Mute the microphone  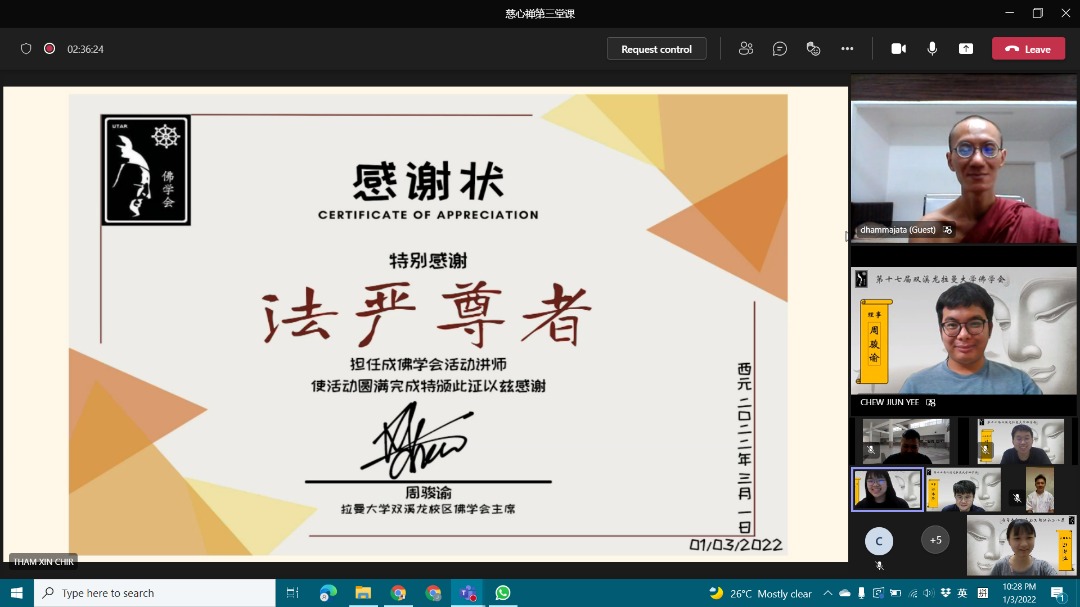coord(932,49)
